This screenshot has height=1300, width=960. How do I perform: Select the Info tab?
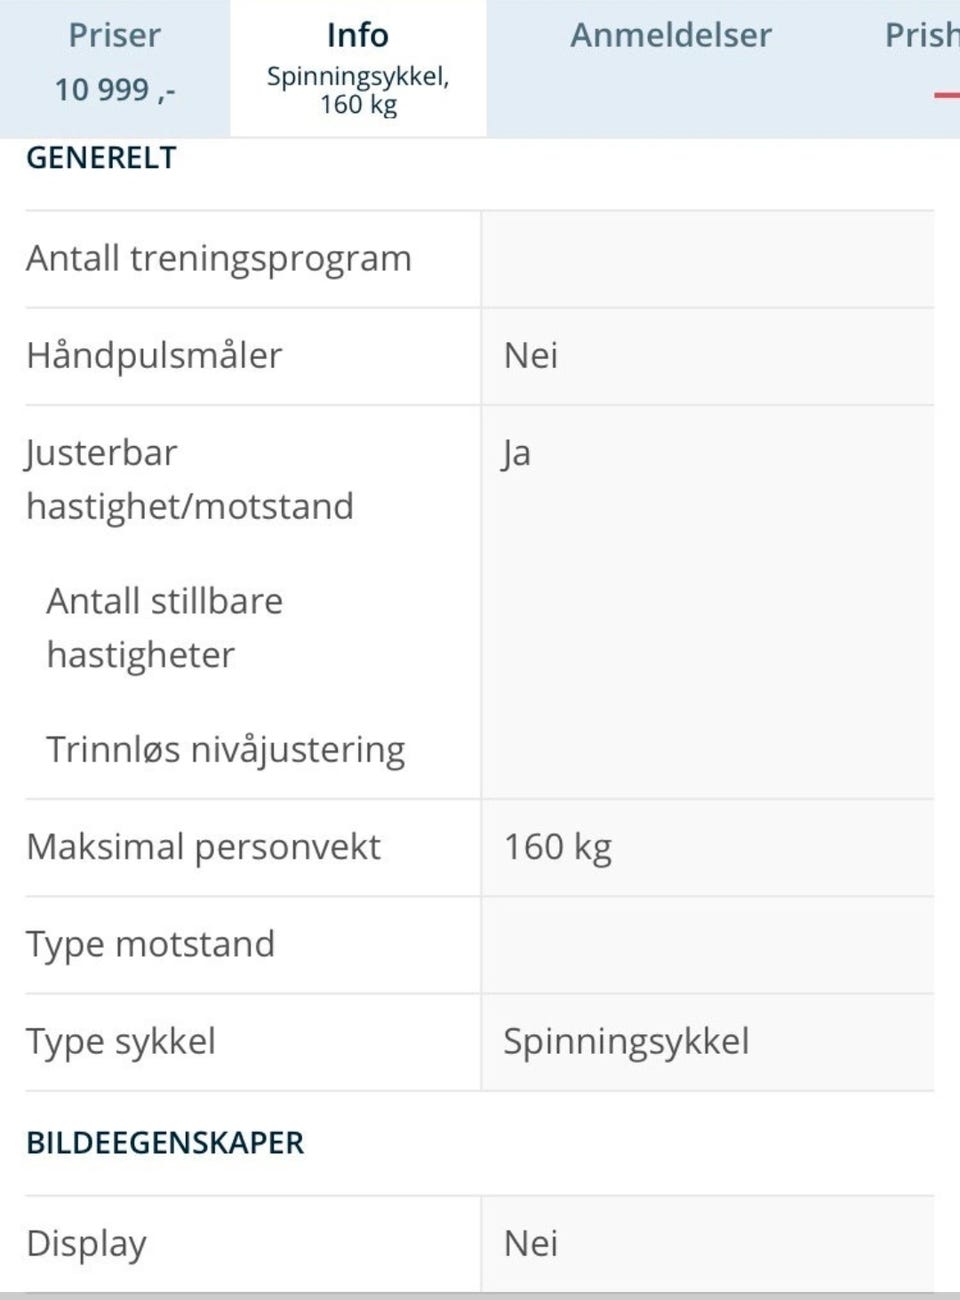358,68
